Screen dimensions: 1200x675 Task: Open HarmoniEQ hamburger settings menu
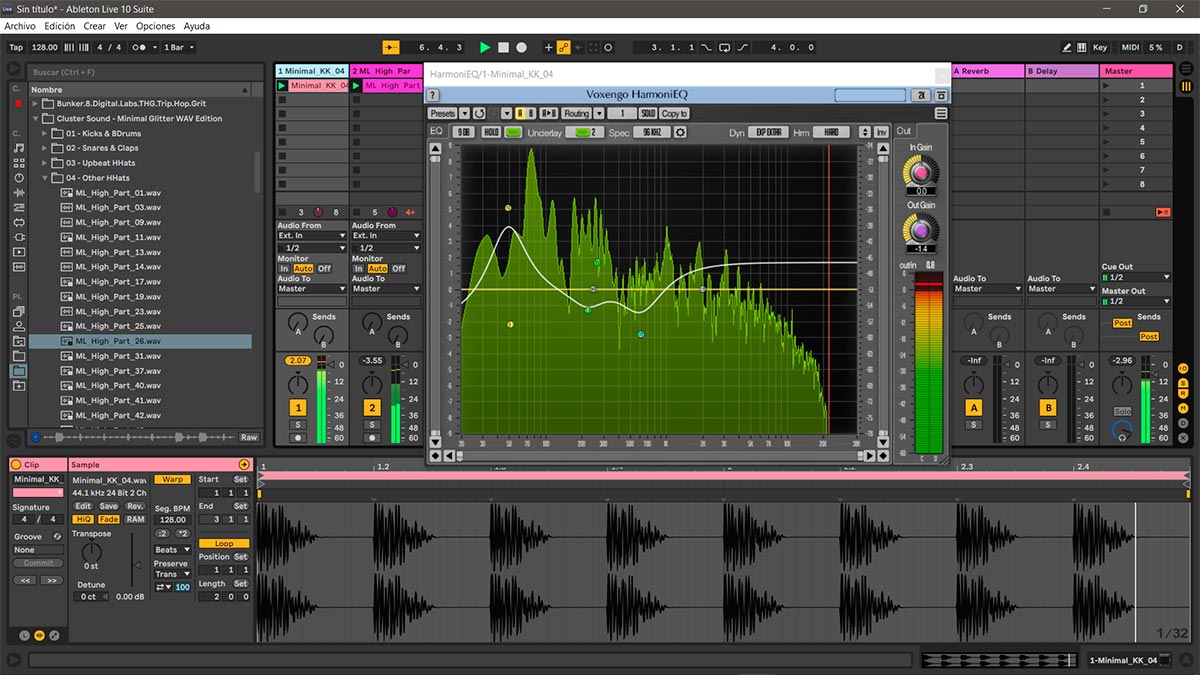(941, 114)
